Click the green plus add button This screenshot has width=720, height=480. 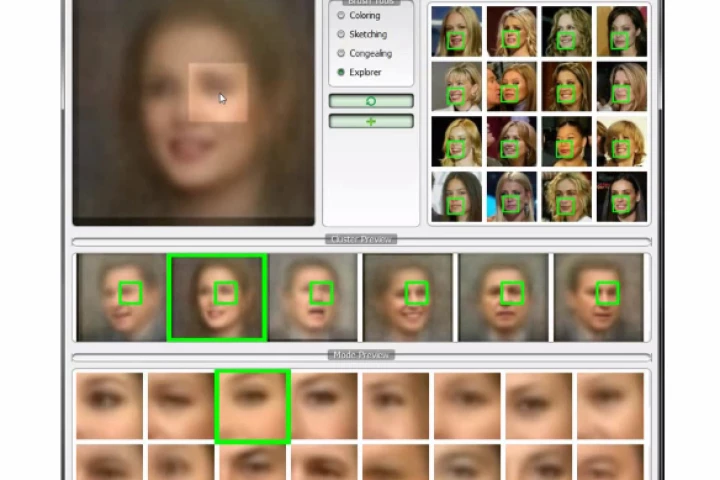coord(371,121)
